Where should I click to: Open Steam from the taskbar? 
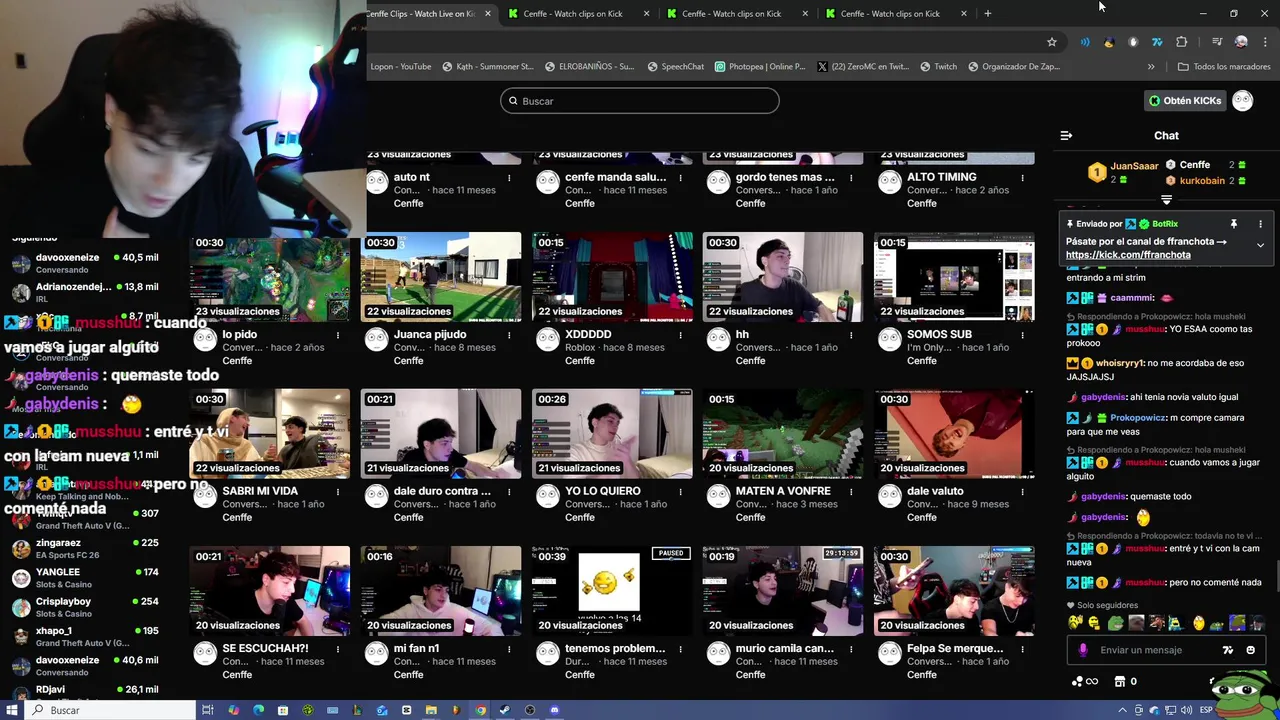click(x=505, y=710)
